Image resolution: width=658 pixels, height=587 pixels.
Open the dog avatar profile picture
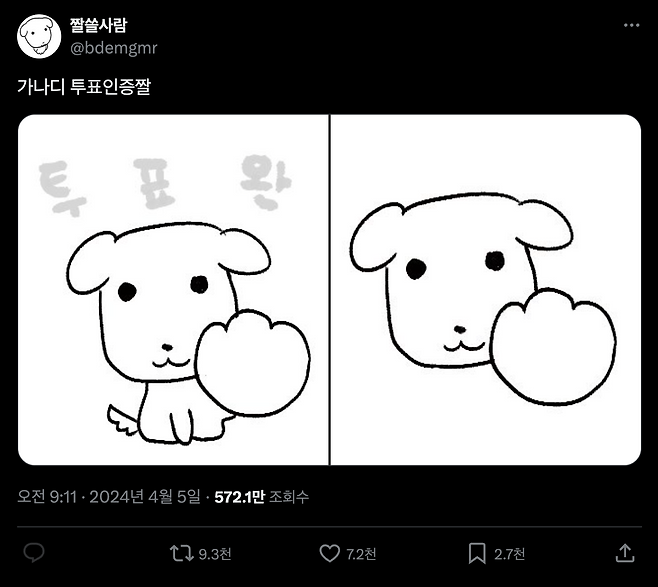click(39, 37)
